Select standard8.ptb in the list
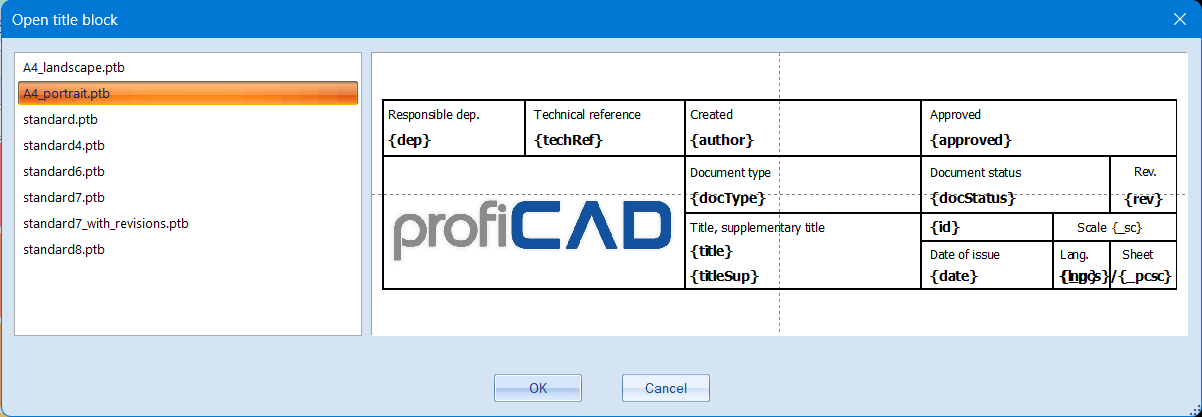Screen dimensions: 1202x417 pyautogui.click(x=188, y=249)
